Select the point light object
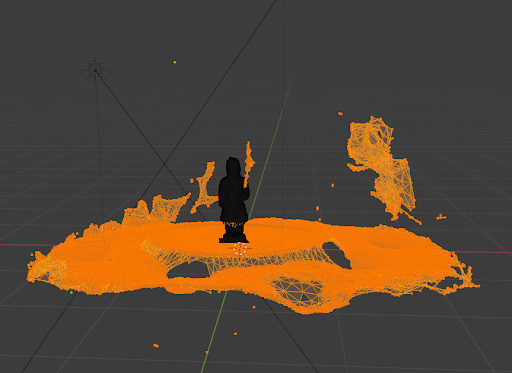The height and width of the screenshot is (373, 512). pos(96,70)
